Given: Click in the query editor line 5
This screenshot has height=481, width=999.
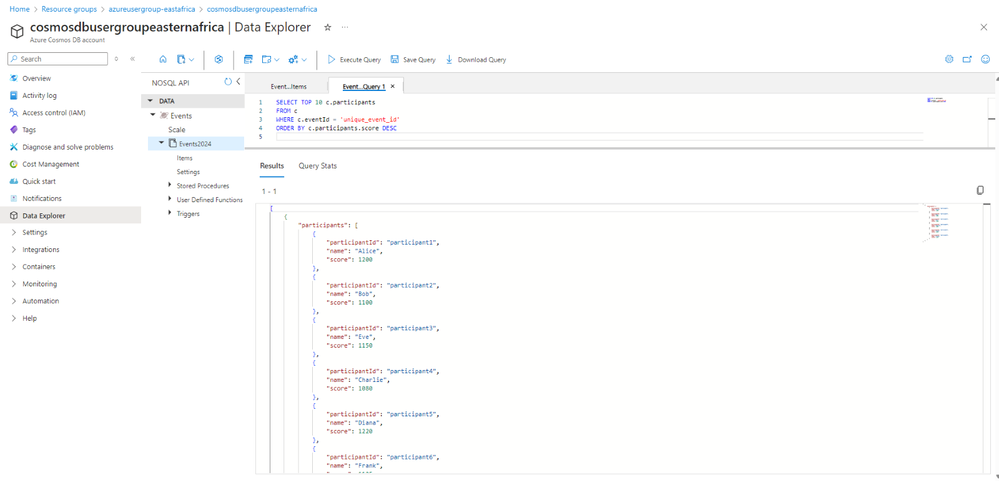Looking at the screenshot, I should 599,136.
